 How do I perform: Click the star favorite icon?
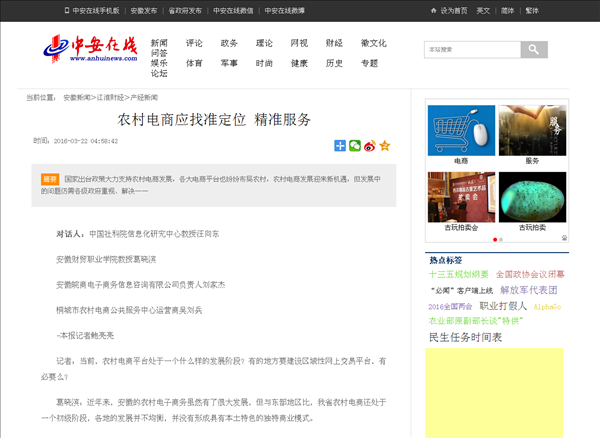(384, 146)
